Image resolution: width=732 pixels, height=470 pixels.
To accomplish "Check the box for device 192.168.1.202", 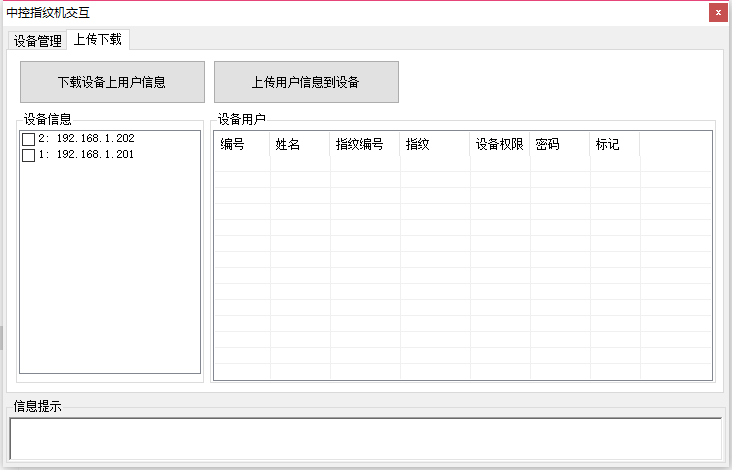I will (29, 139).
